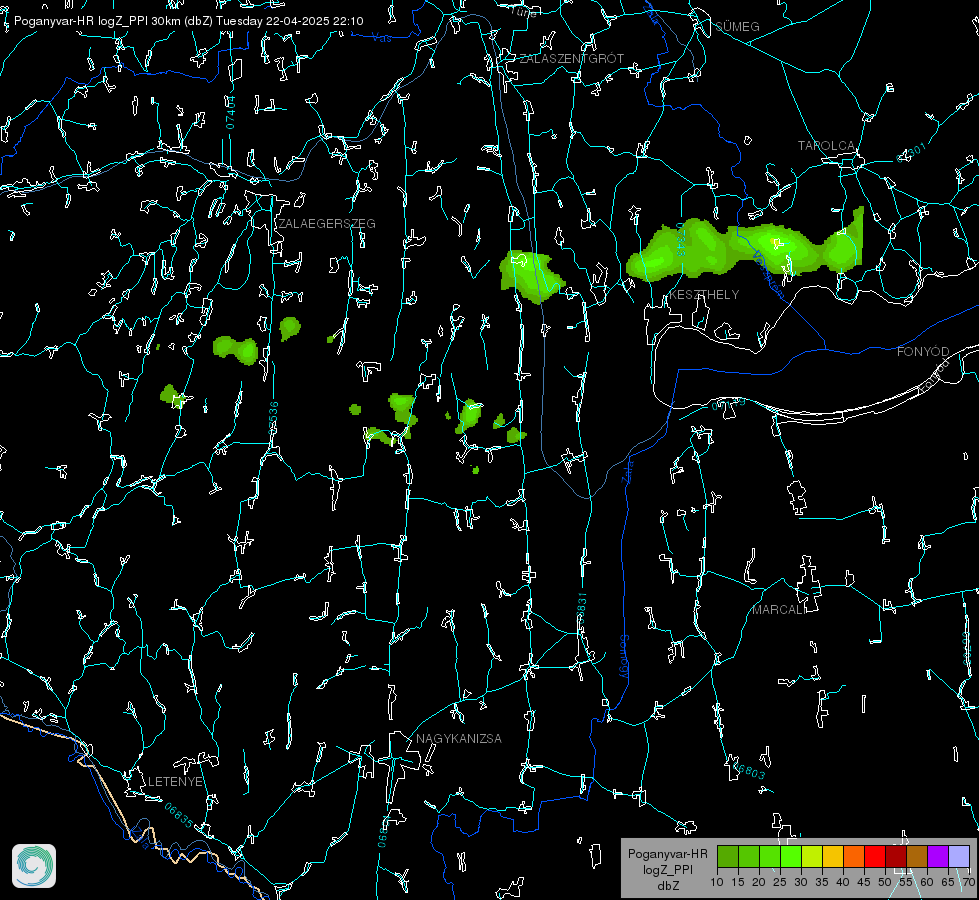Viewport: 979px width, 900px height.
Task: Click the ZALAEGERSZEG city label
Action: click(x=327, y=224)
